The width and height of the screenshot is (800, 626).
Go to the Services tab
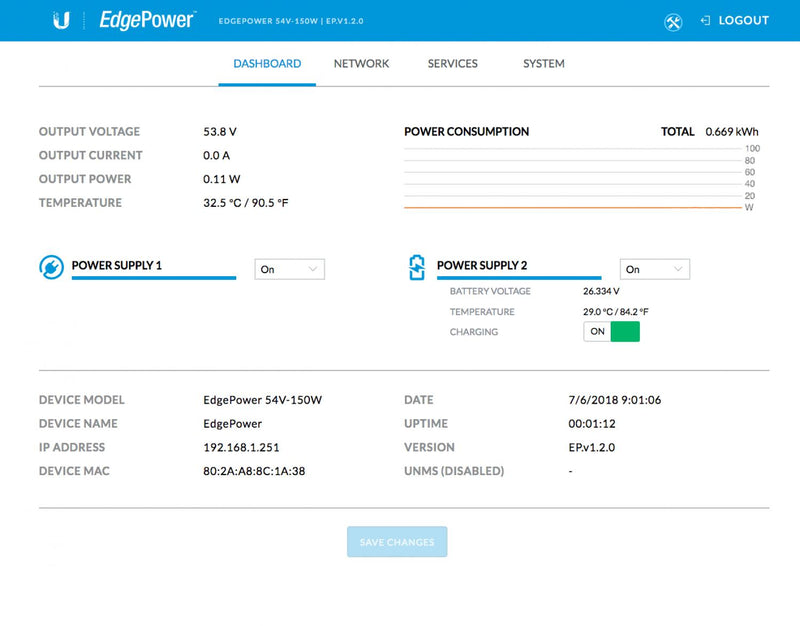click(x=452, y=64)
